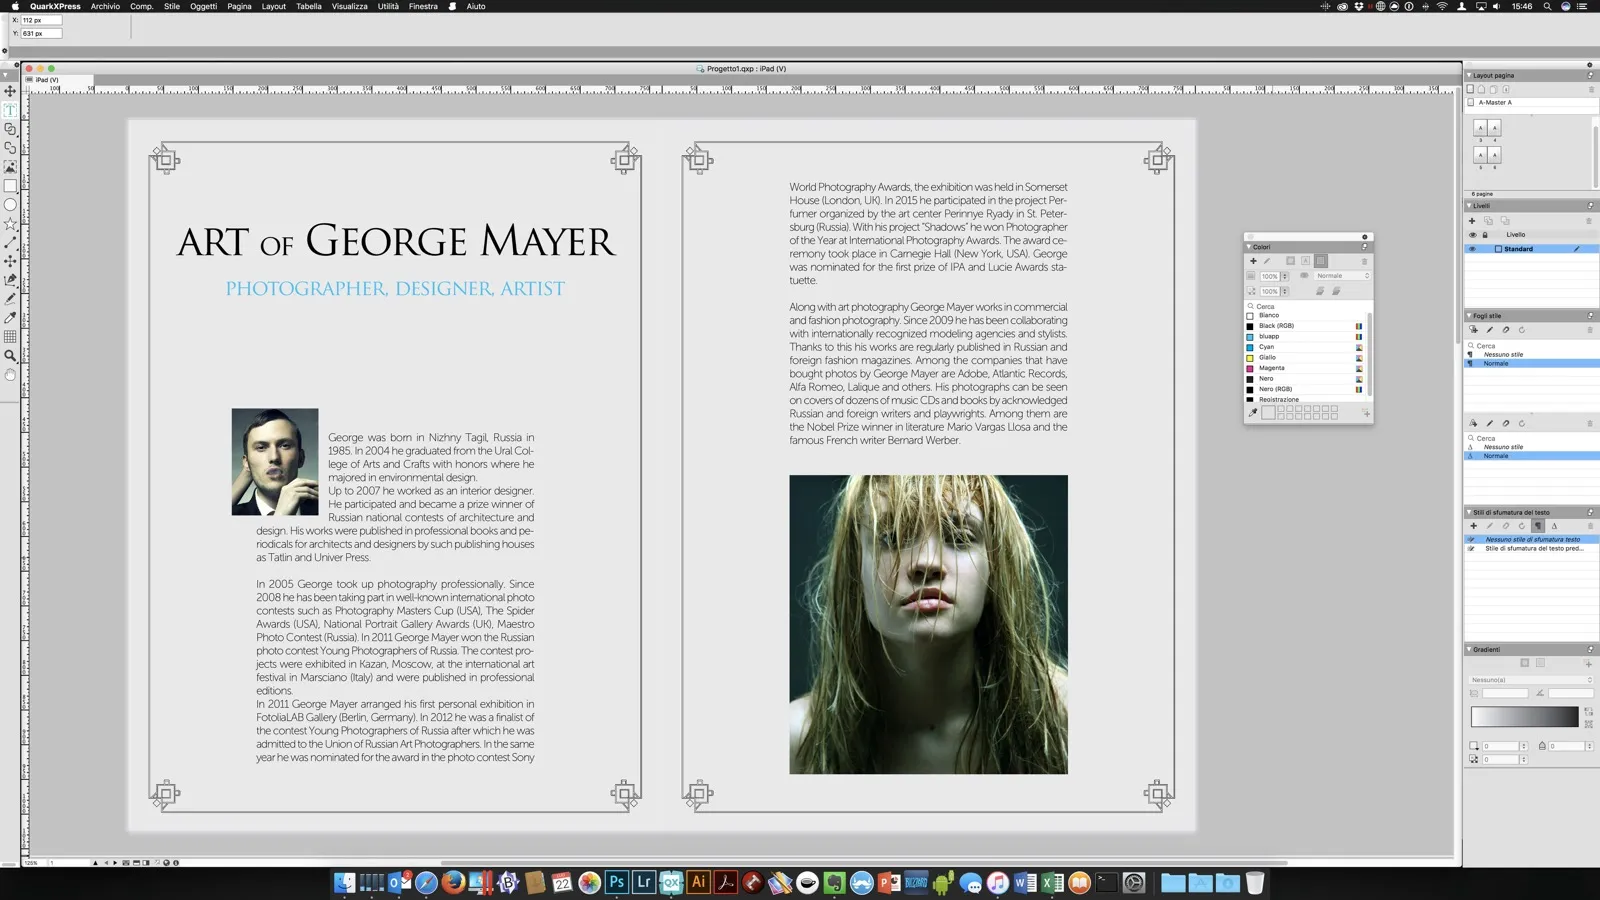Collapse the Layout pagina panel
The width and height of the screenshot is (1600, 900).
(x=1469, y=75)
